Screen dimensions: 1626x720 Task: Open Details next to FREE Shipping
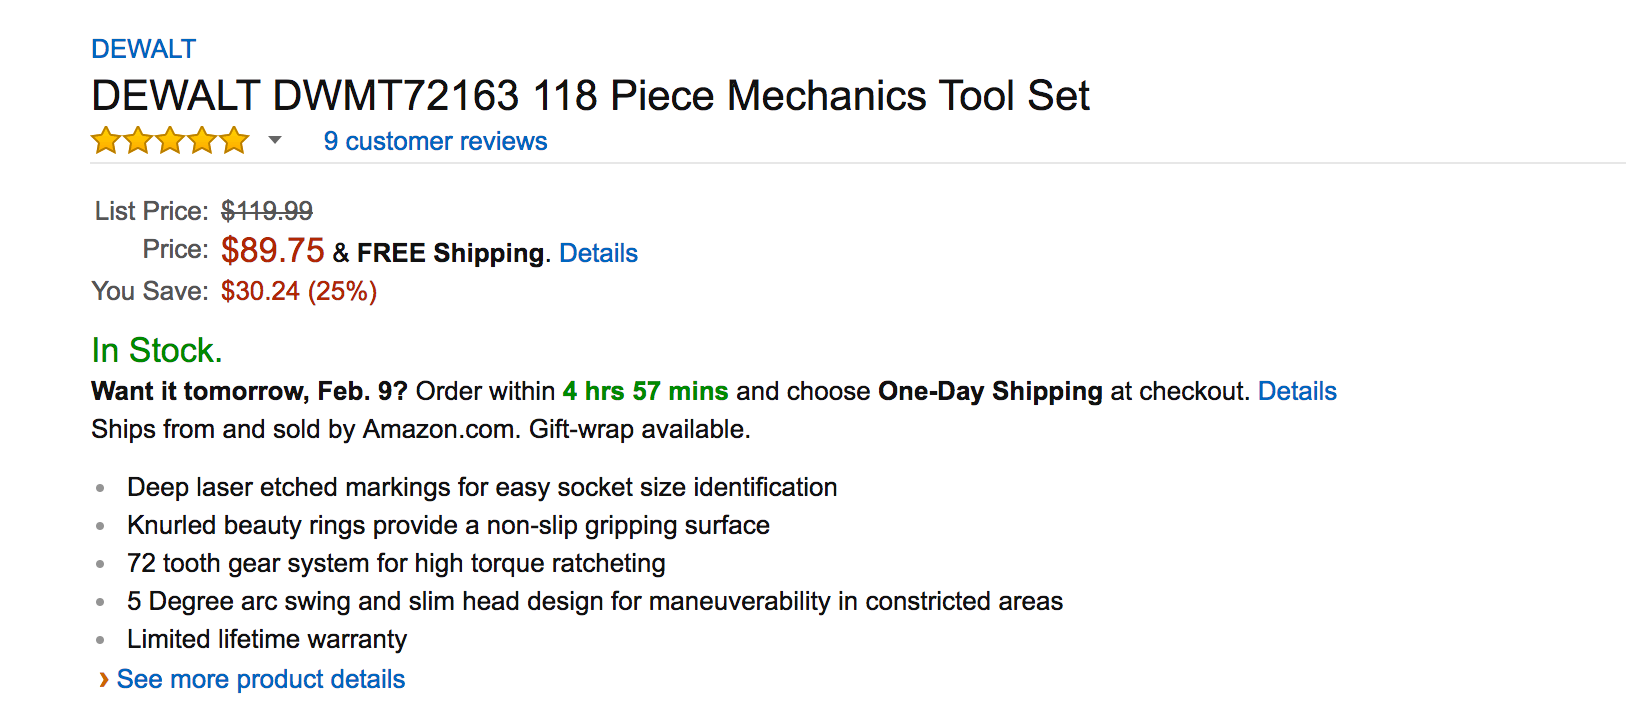(x=598, y=253)
